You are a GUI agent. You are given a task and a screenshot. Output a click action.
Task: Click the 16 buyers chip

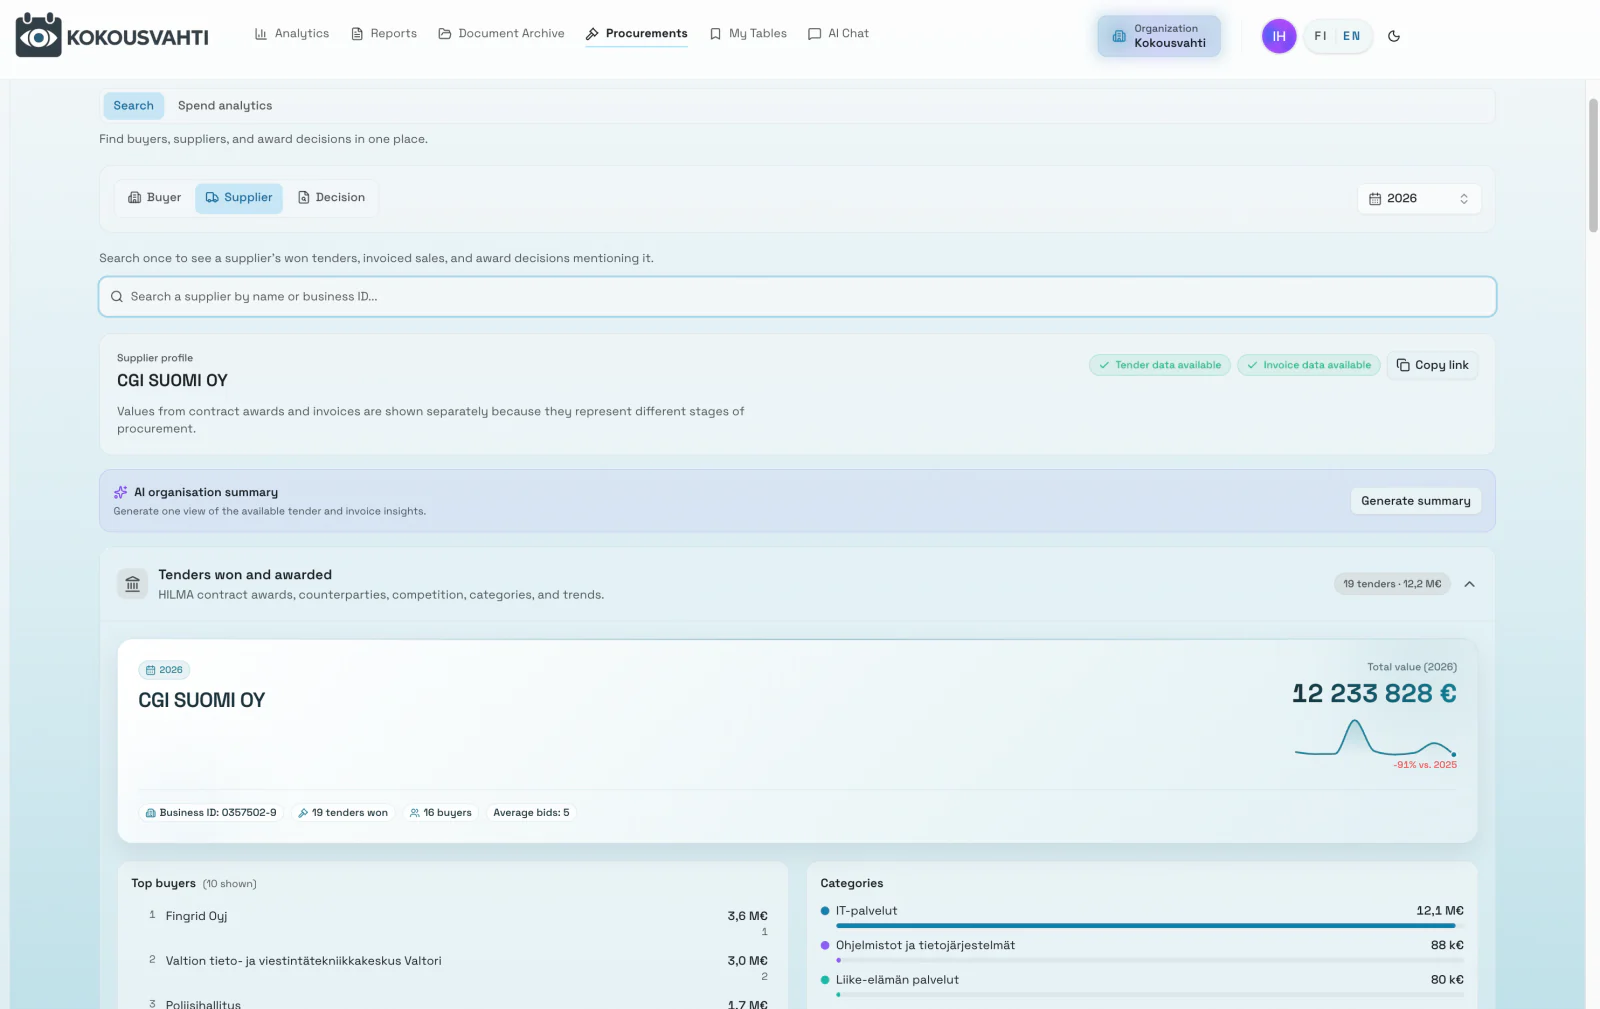tap(441, 813)
